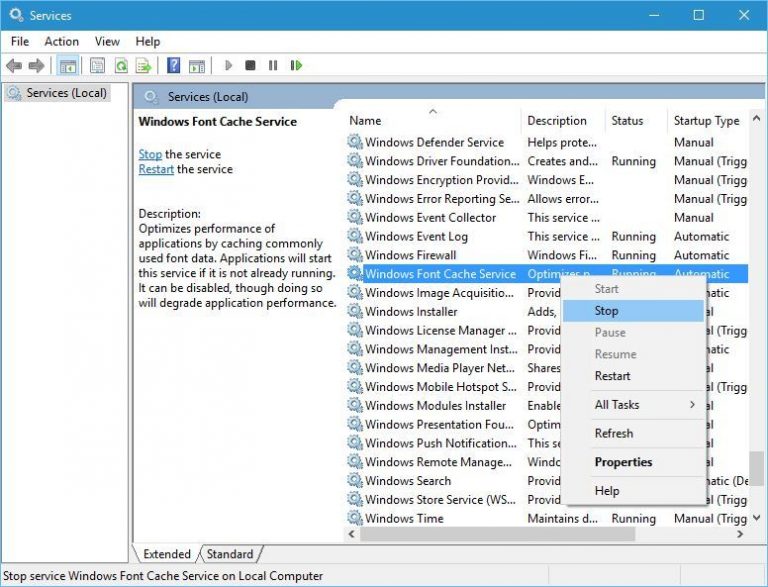Sort by the Description column header
The image size is (768, 587).
tap(563, 121)
